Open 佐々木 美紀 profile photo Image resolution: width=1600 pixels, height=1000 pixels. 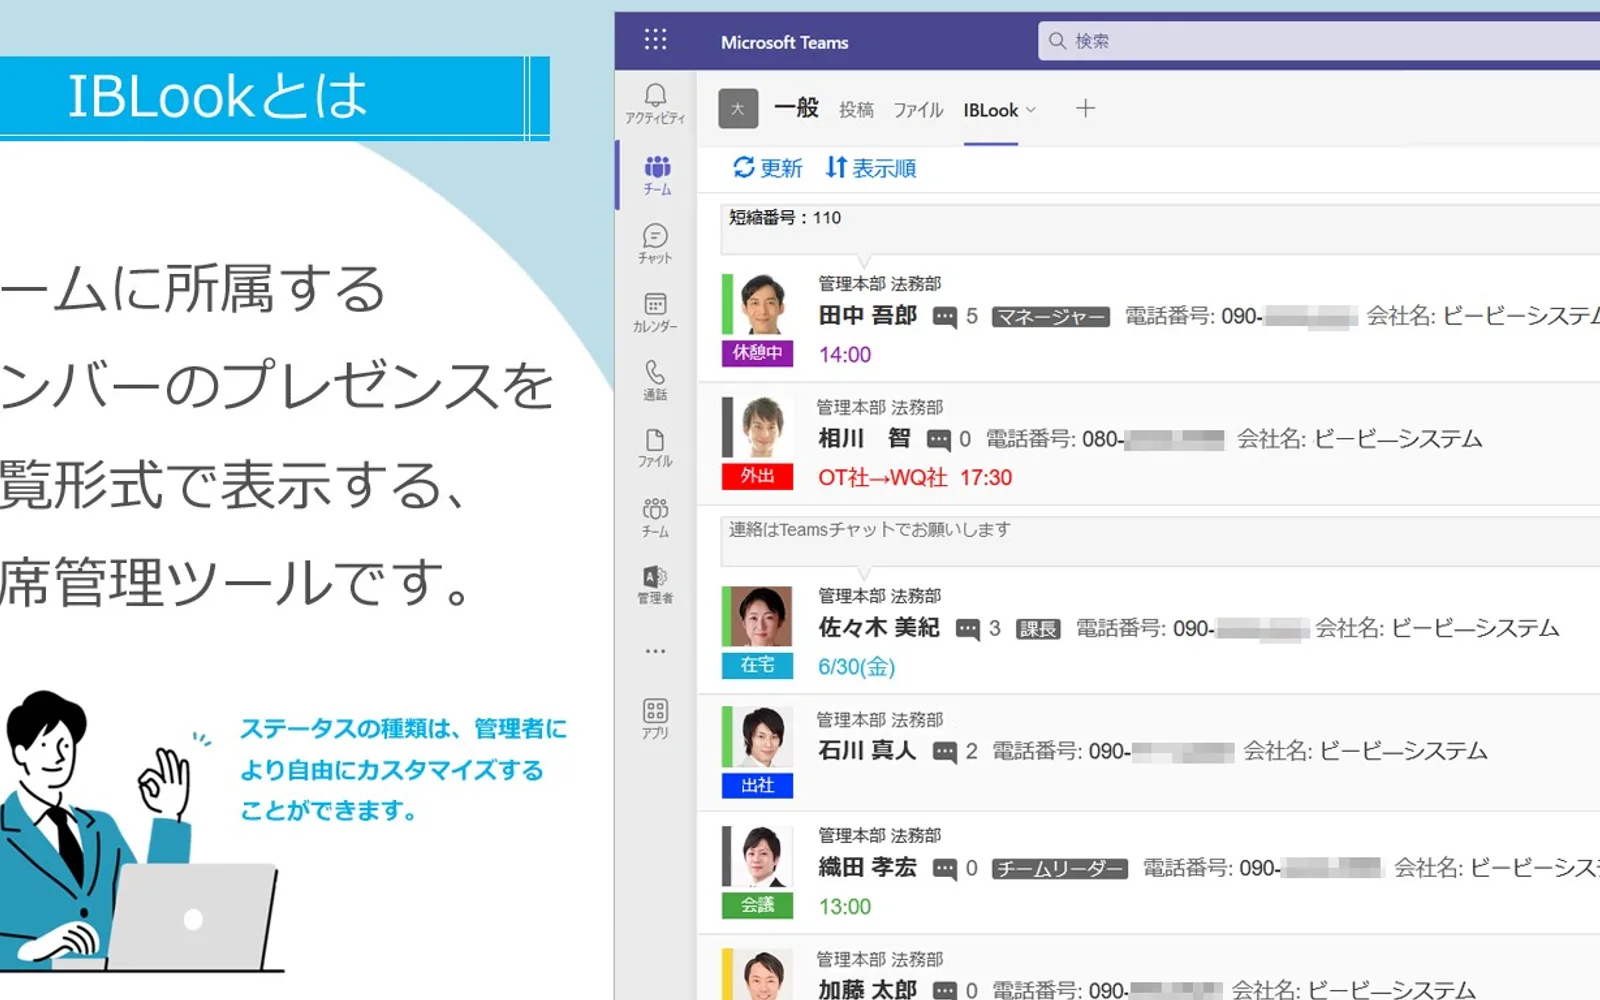pyautogui.click(x=762, y=616)
